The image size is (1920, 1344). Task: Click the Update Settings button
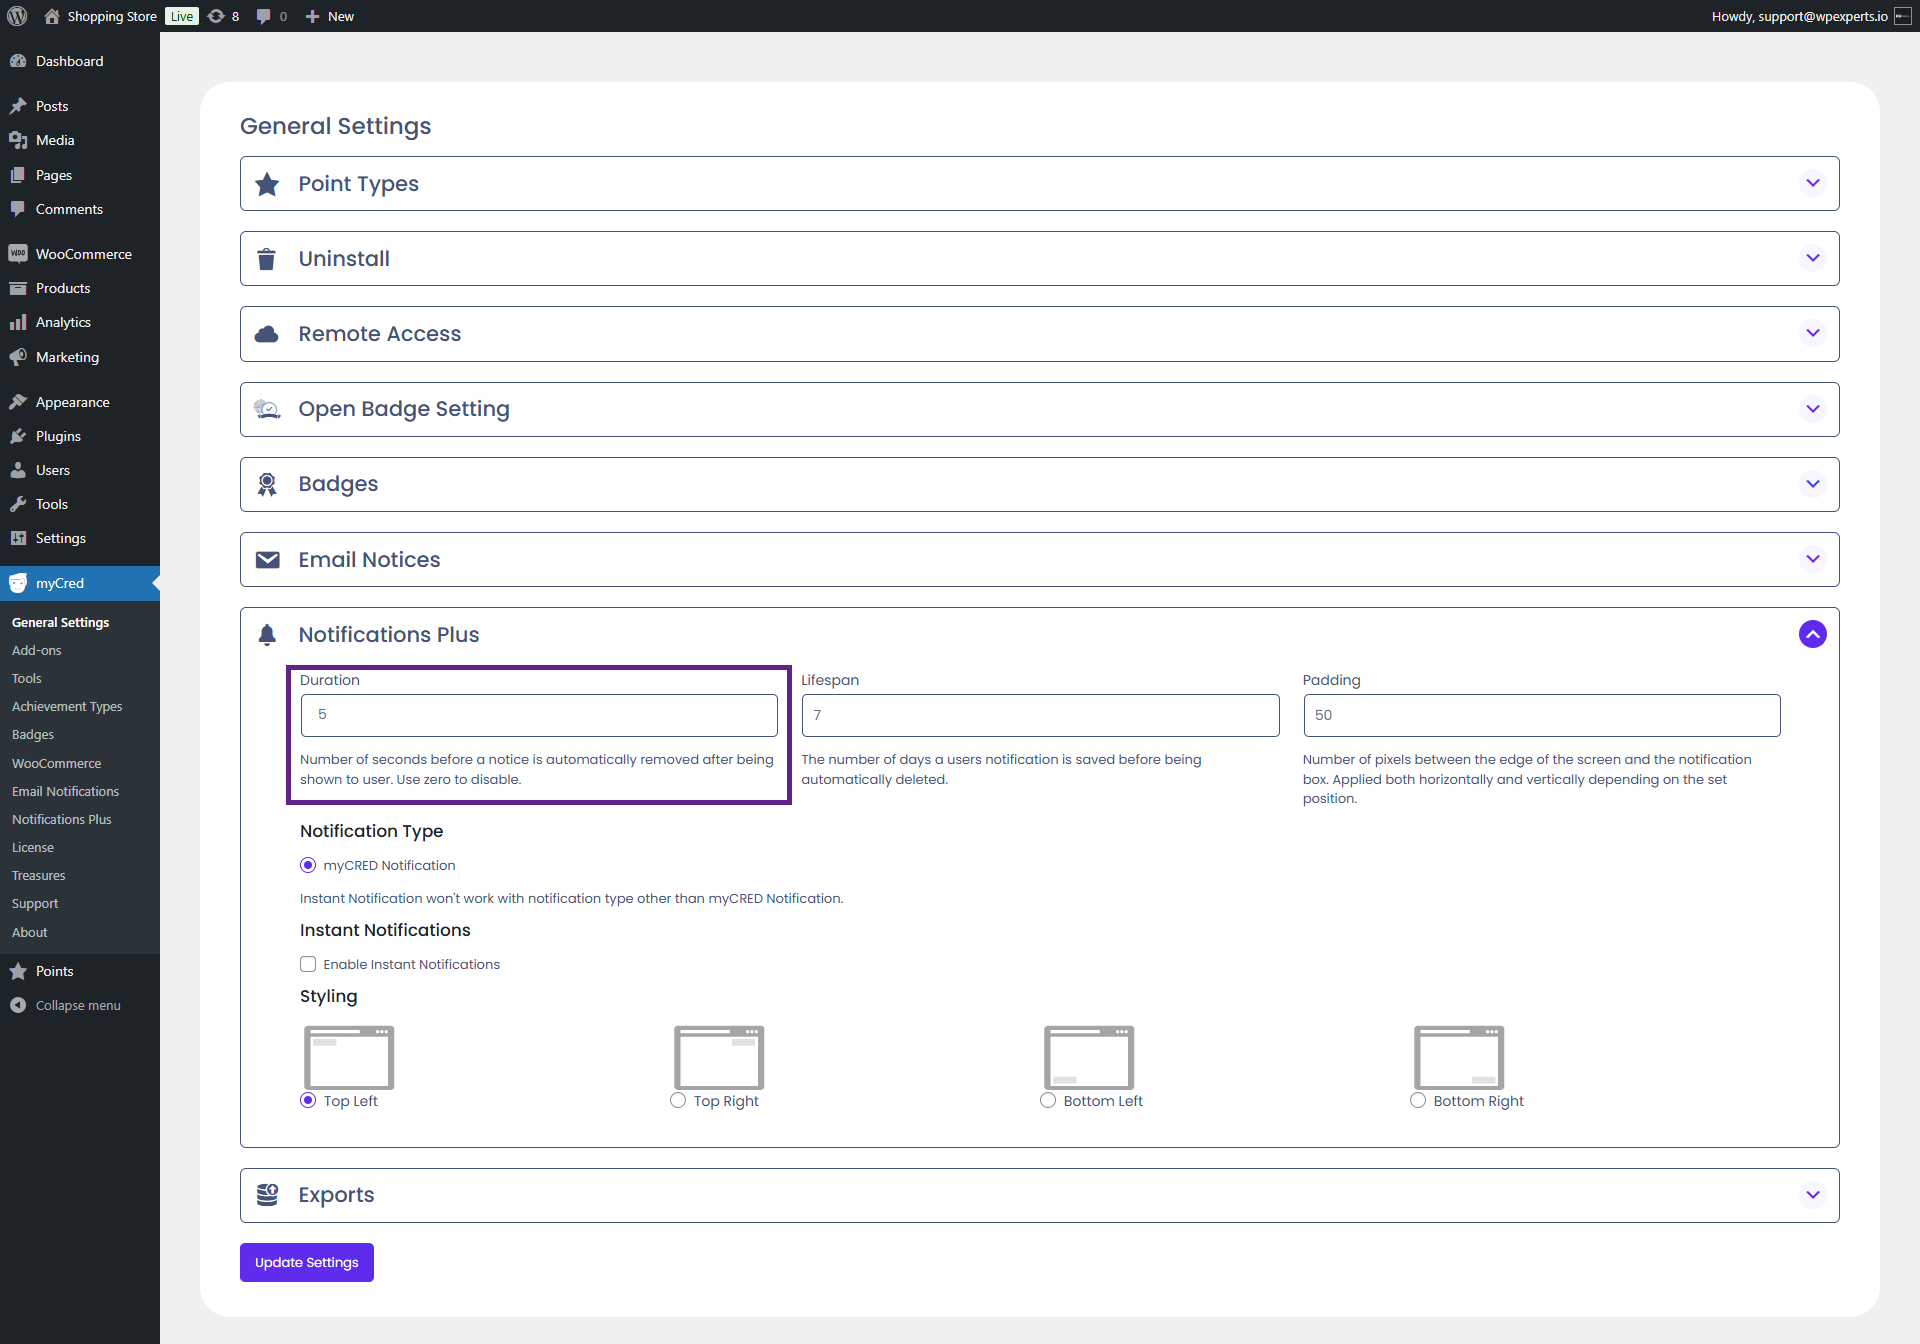(306, 1262)
